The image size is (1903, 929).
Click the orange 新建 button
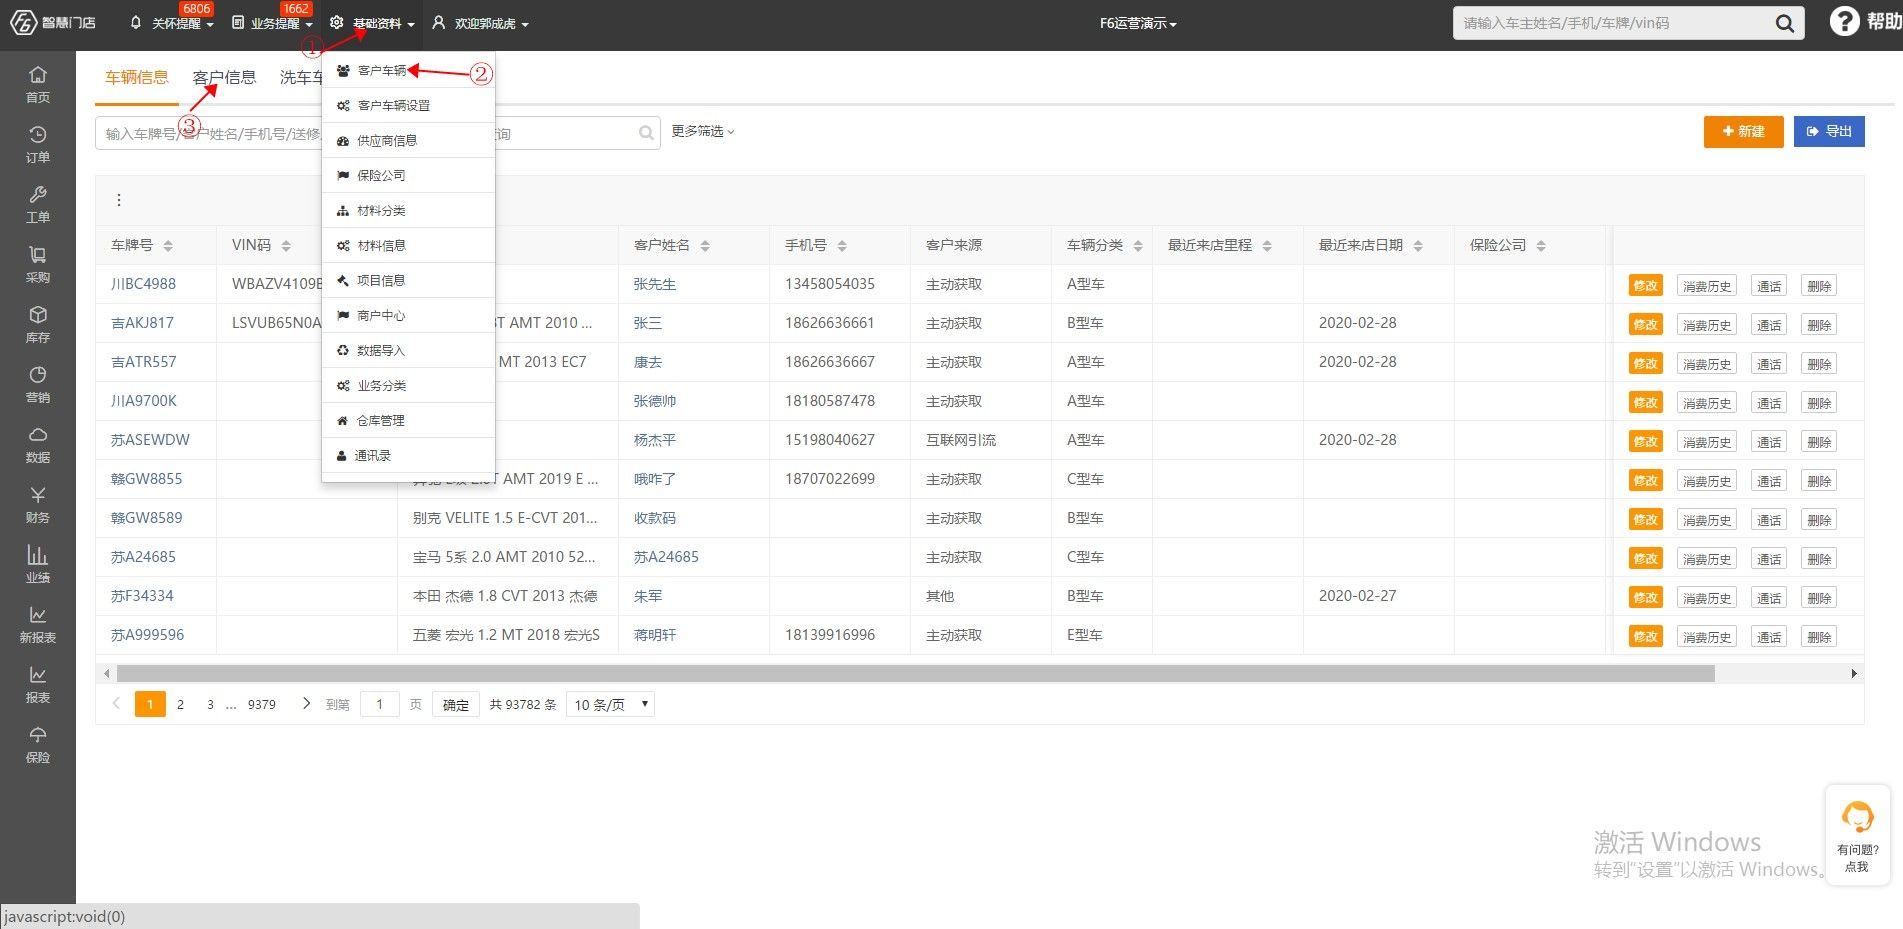tap(1743, 131)
